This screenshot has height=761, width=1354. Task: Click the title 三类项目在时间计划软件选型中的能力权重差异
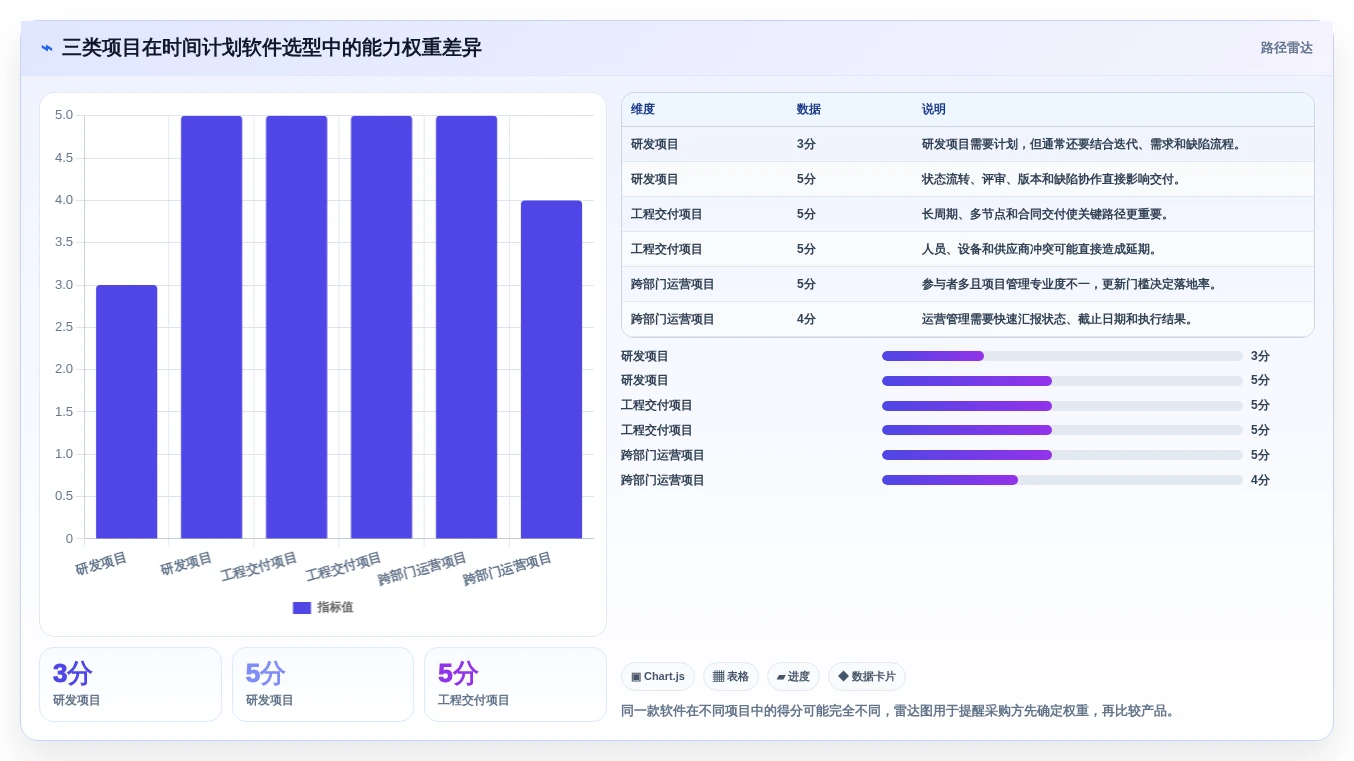[x=271, y=48]
